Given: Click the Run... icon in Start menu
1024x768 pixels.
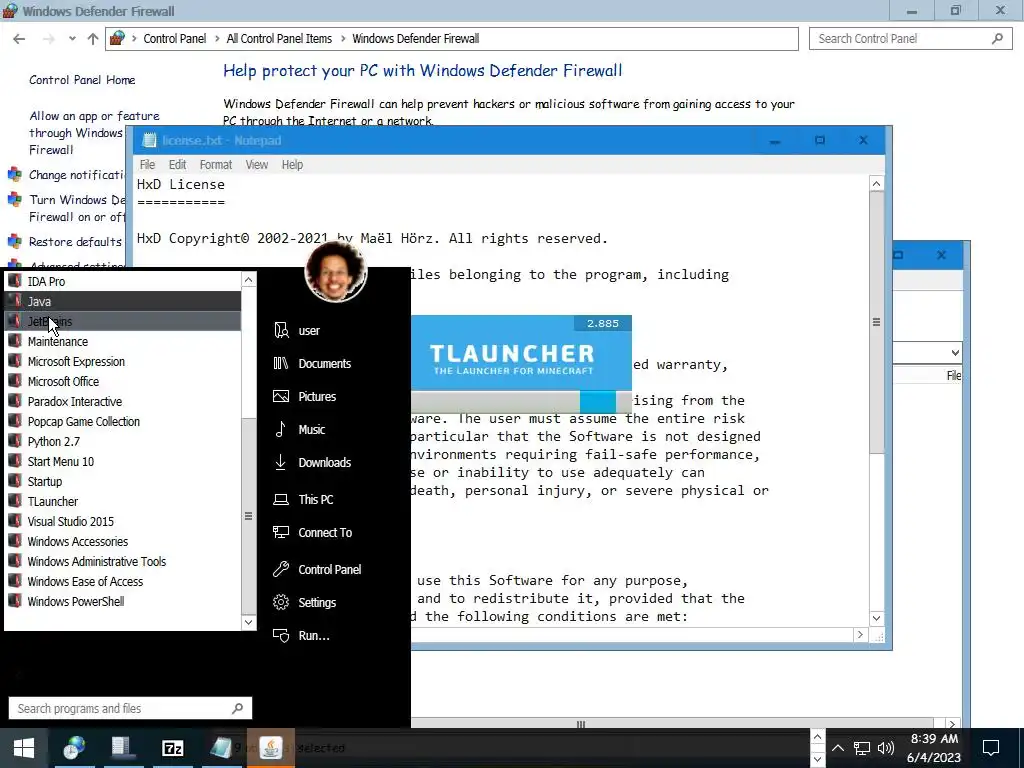Looking at the screenshot, I should [x=281, y=635].
